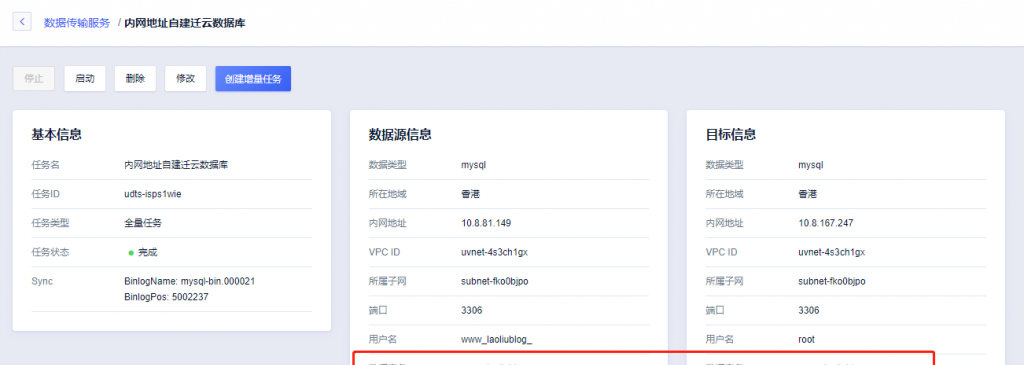
Task: Select the 数据源信息 card heading
Action: click(x=400, y=135)
